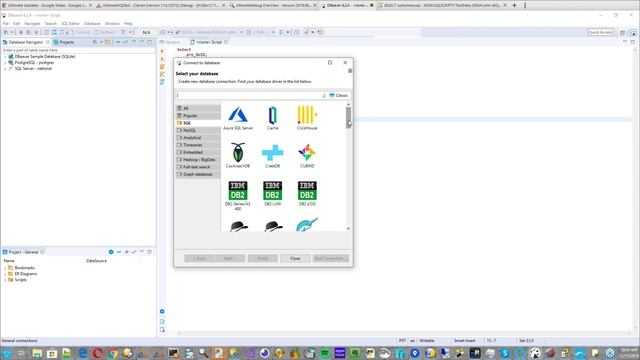Open the SQL Editor menu
Viewport: 640px width, 360px height.
click(x=70, y=24)
